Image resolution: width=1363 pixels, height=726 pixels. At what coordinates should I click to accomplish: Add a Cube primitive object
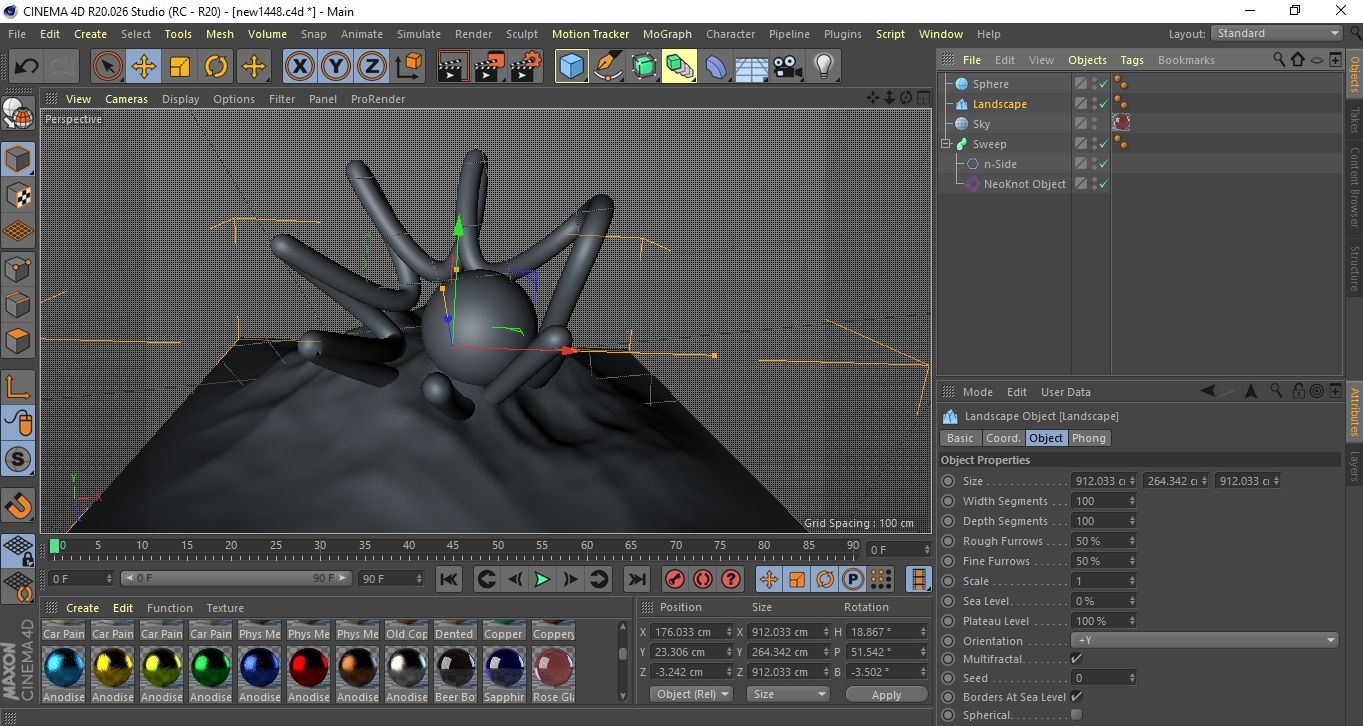[x=571, y=67]
